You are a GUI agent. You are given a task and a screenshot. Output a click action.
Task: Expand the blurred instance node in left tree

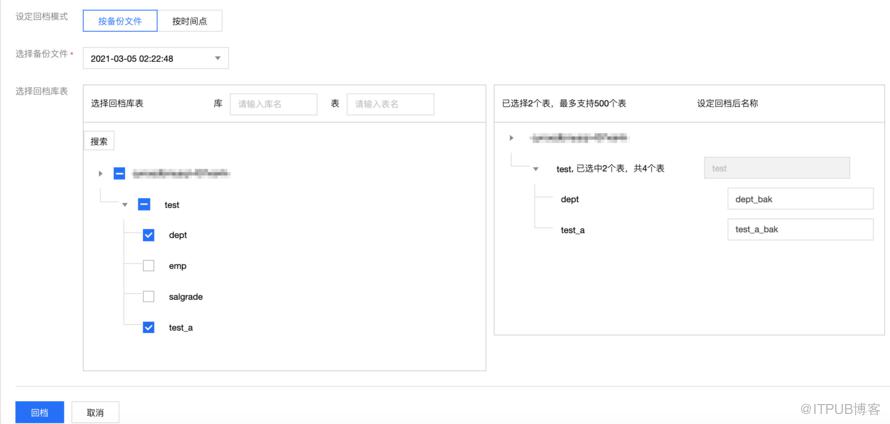[x=101, y=173]
